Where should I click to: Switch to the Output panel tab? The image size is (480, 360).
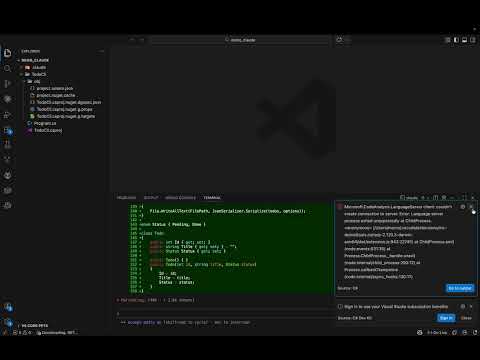[151, 198]
